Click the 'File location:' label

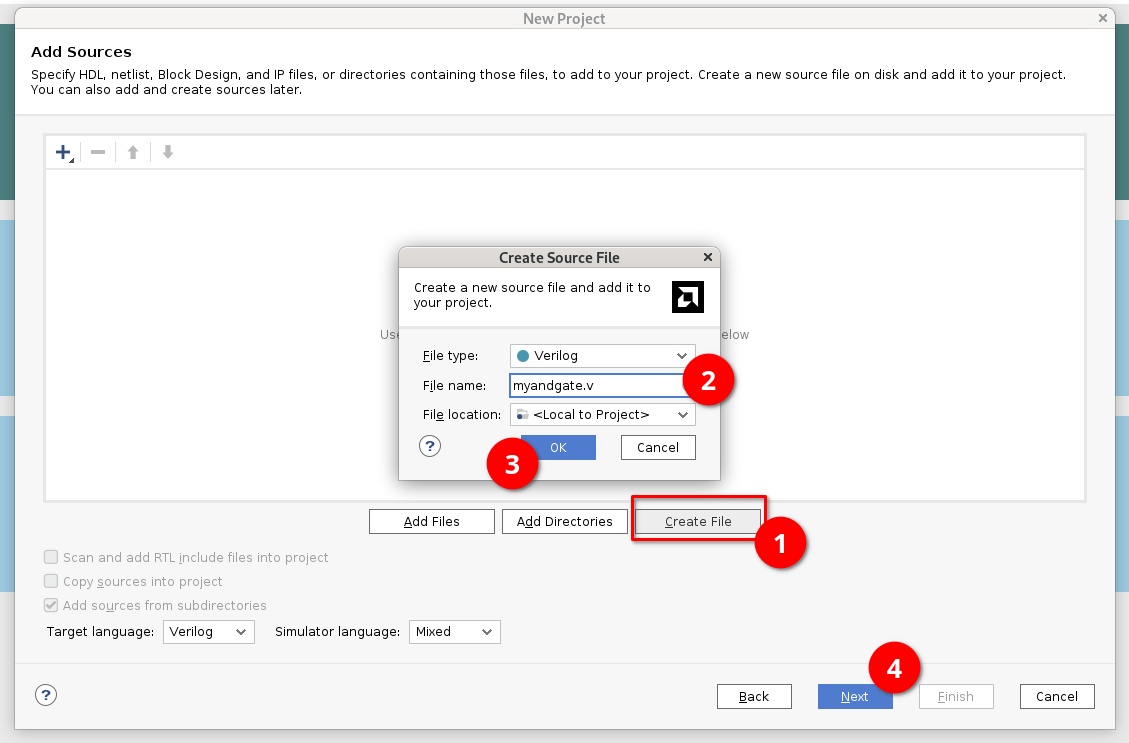pos(462,415)
